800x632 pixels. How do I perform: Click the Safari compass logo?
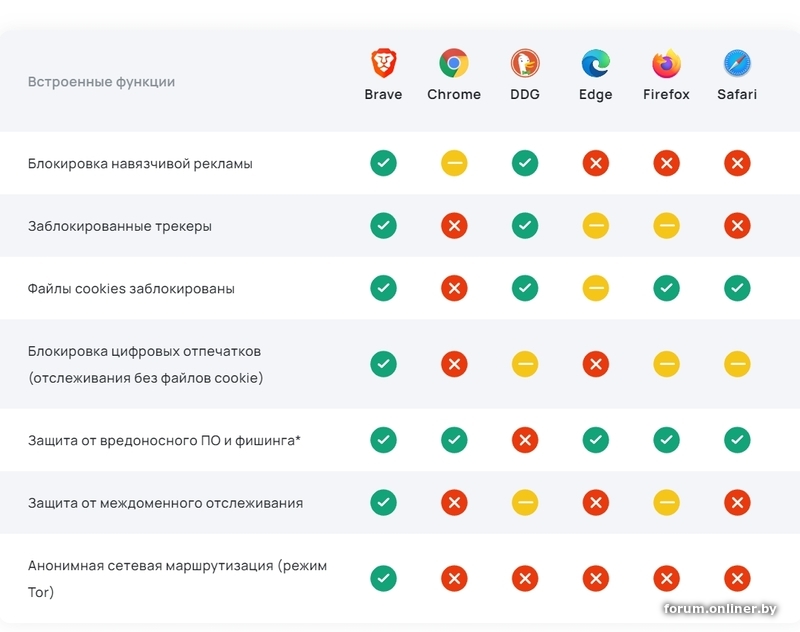(737, 64)
